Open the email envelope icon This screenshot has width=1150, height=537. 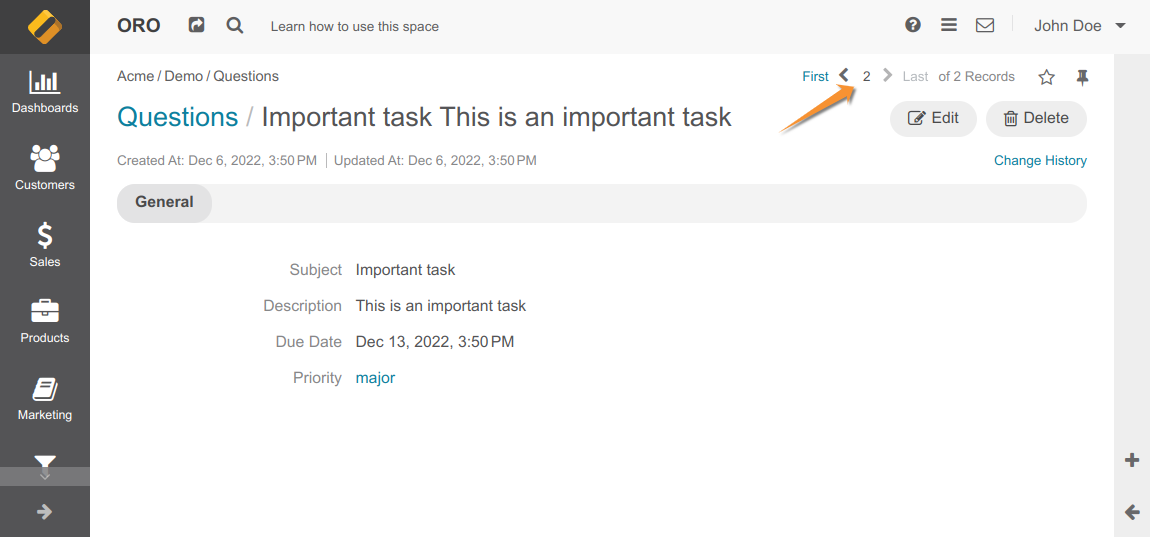(x=985, y=25)
